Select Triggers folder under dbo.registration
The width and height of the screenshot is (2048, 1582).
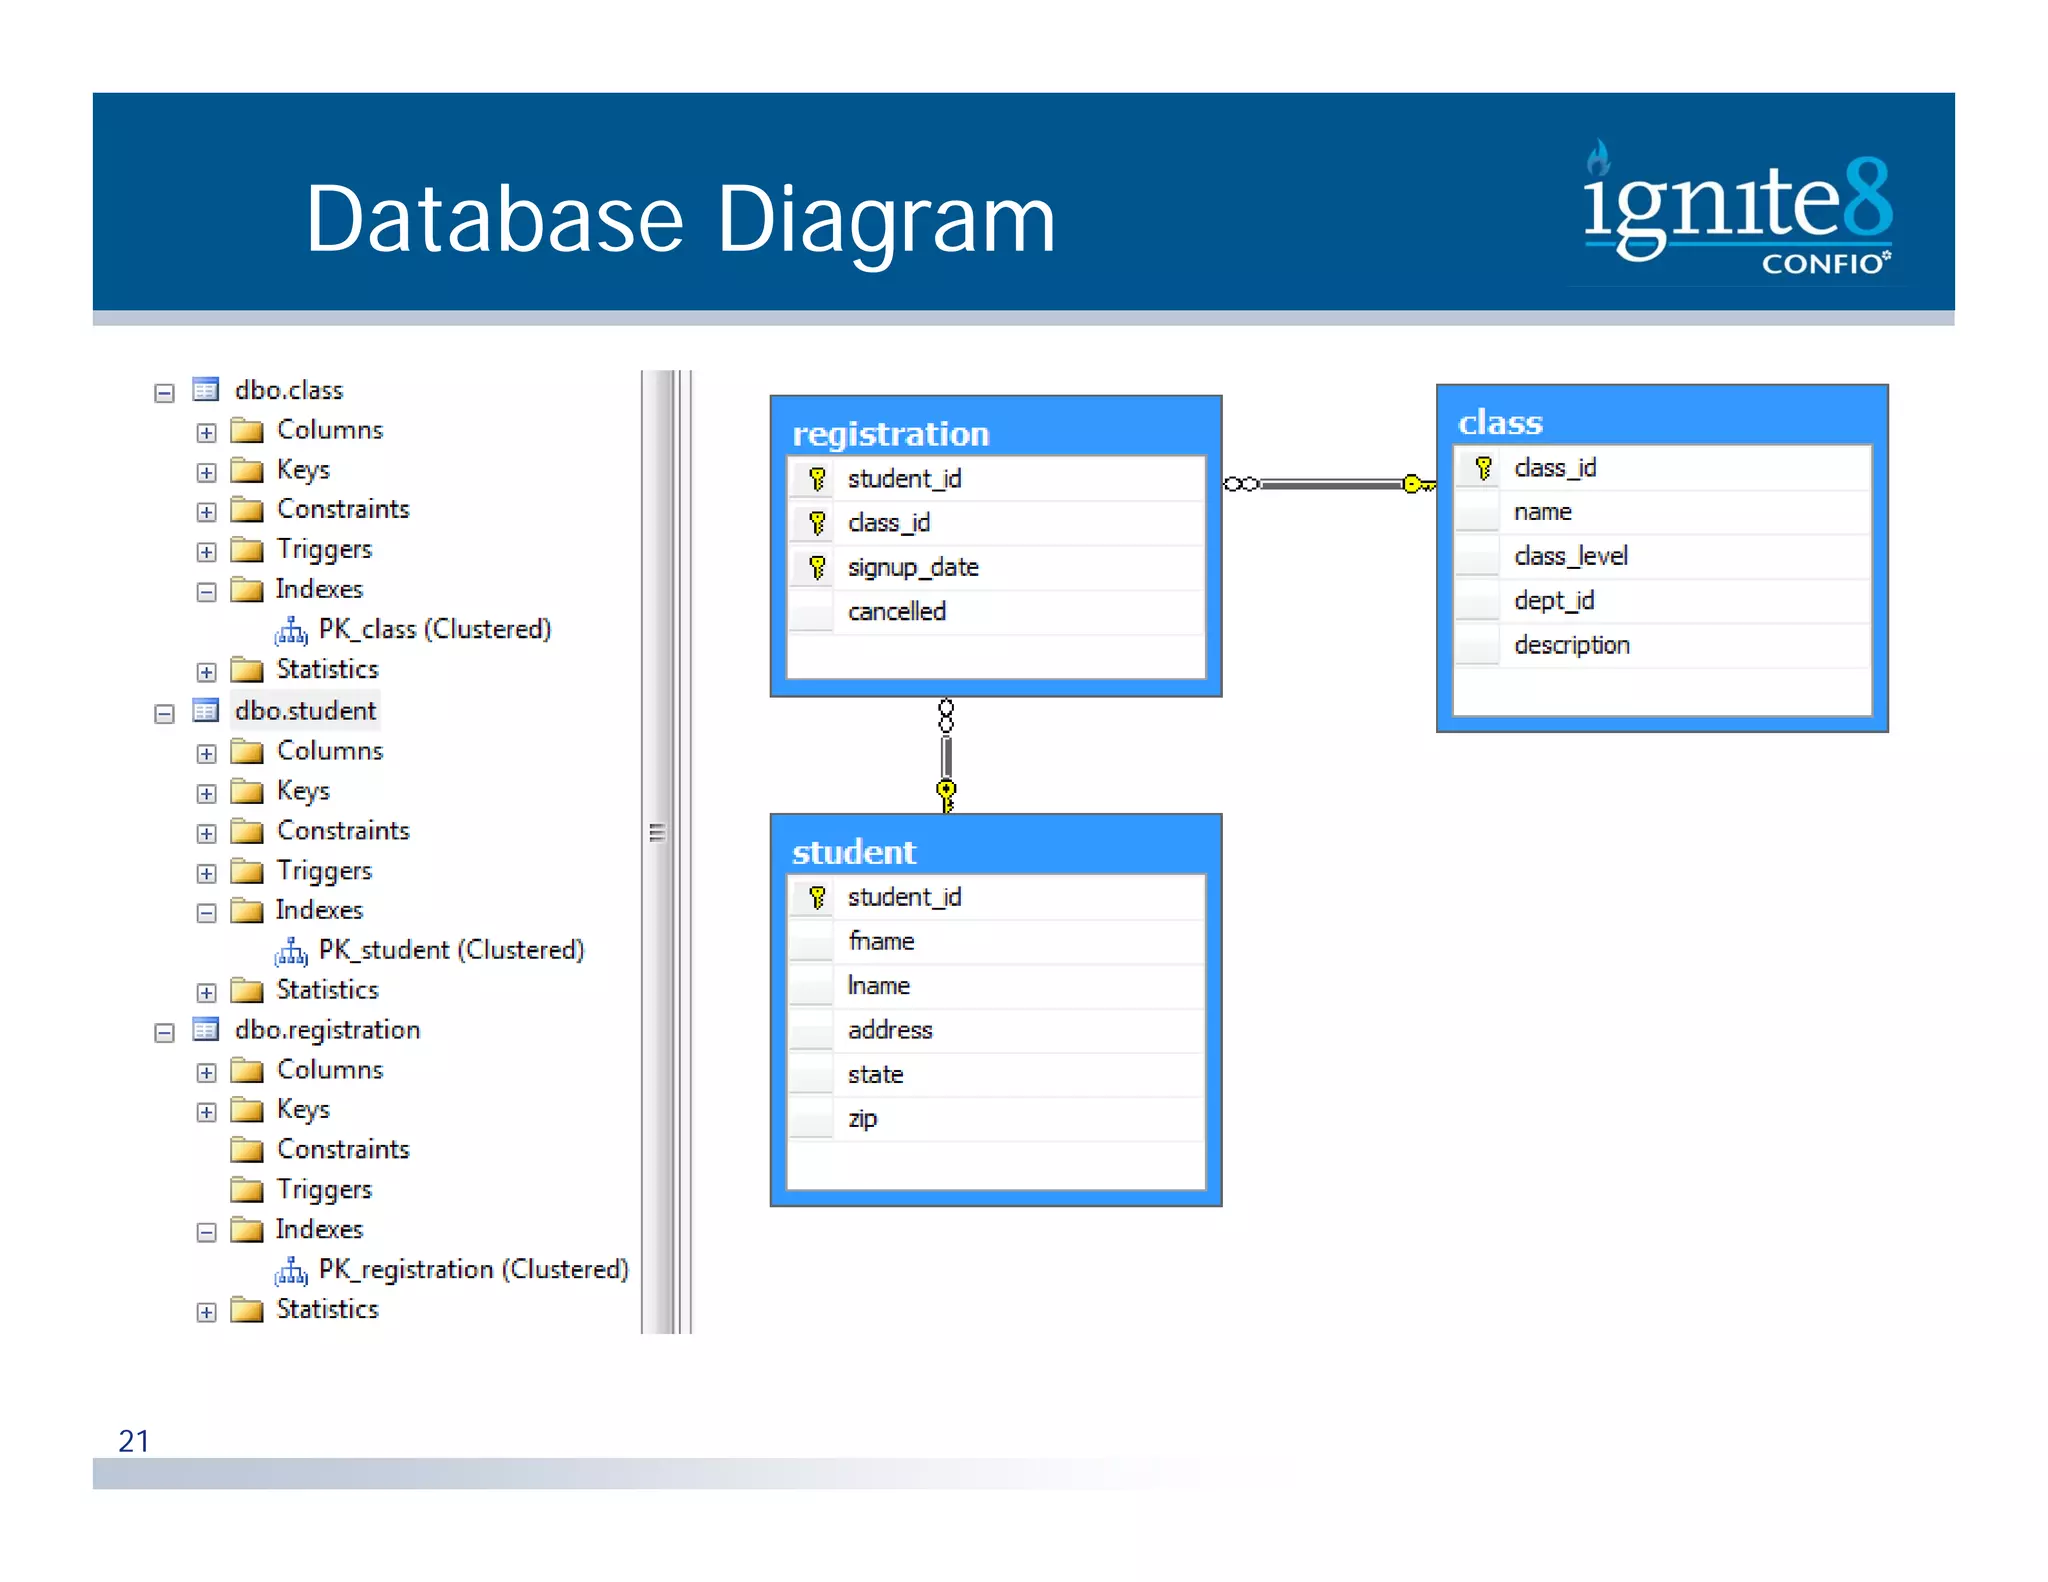(x=323, y=1190)
